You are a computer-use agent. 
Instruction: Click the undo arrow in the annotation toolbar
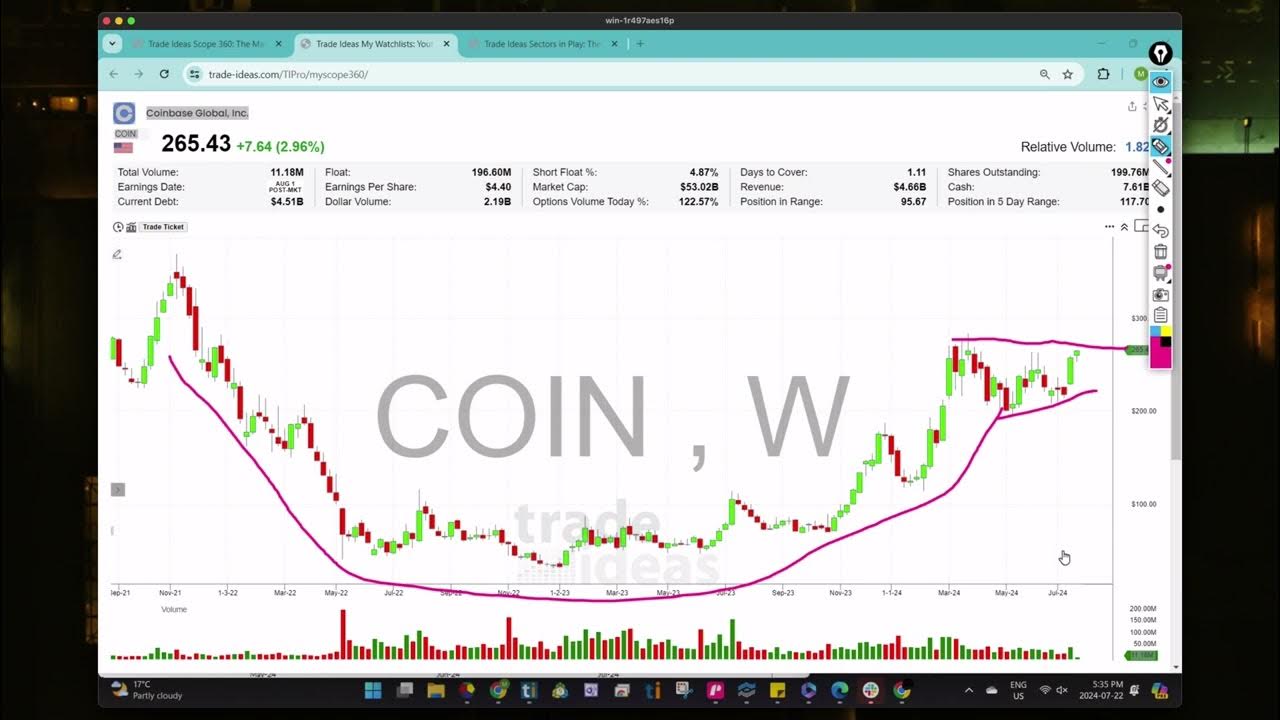[1160, 231]
